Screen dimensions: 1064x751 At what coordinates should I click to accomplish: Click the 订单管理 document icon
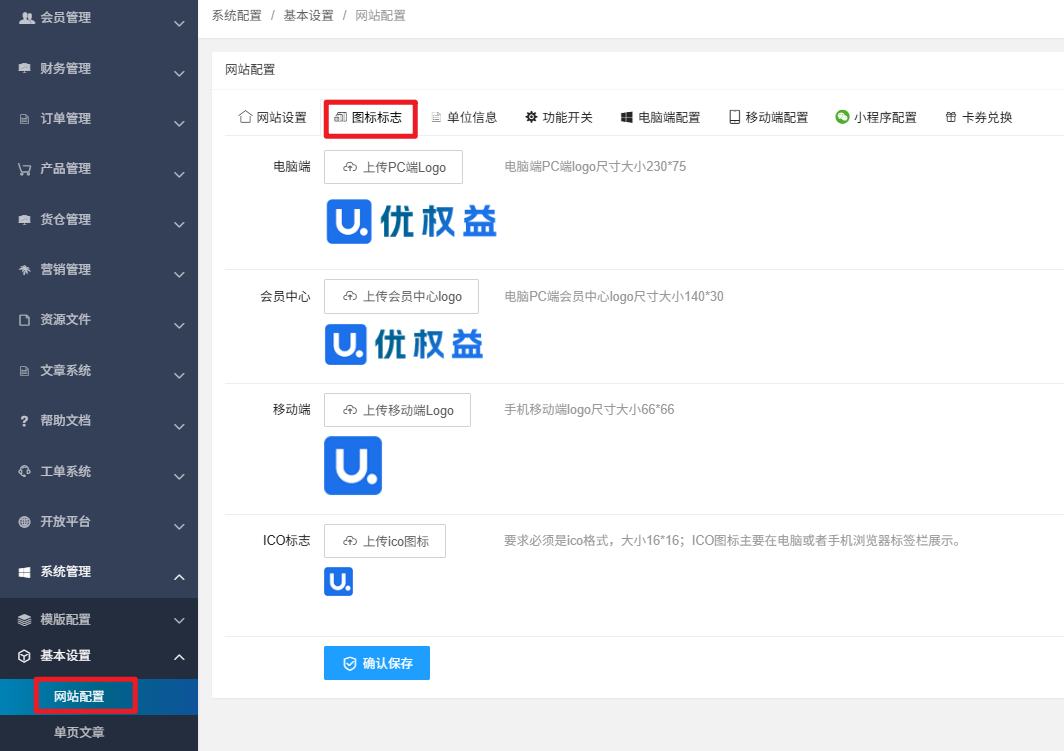click(x=24, y=119)
